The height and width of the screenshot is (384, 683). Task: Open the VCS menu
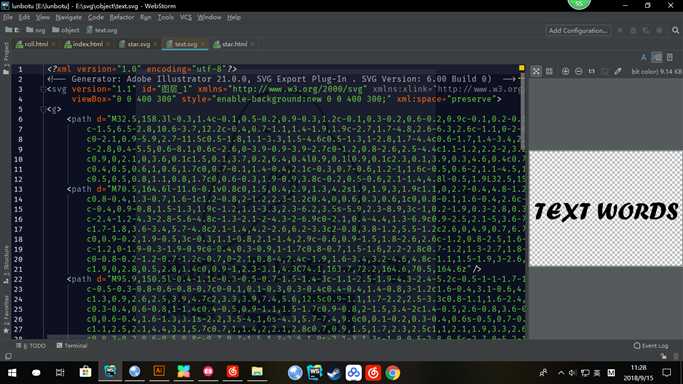pyautogui.click(x=186, y=17)
